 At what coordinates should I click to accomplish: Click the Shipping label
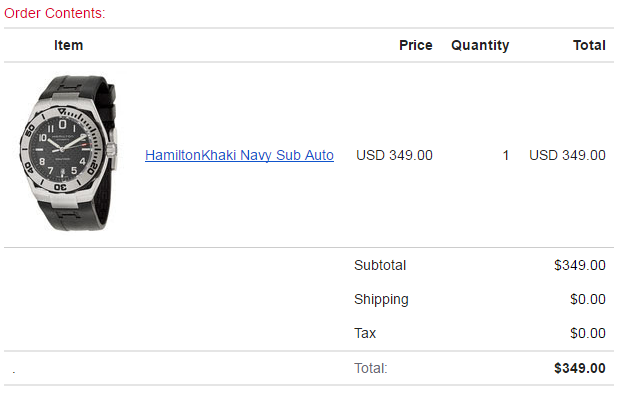point(381,300)
